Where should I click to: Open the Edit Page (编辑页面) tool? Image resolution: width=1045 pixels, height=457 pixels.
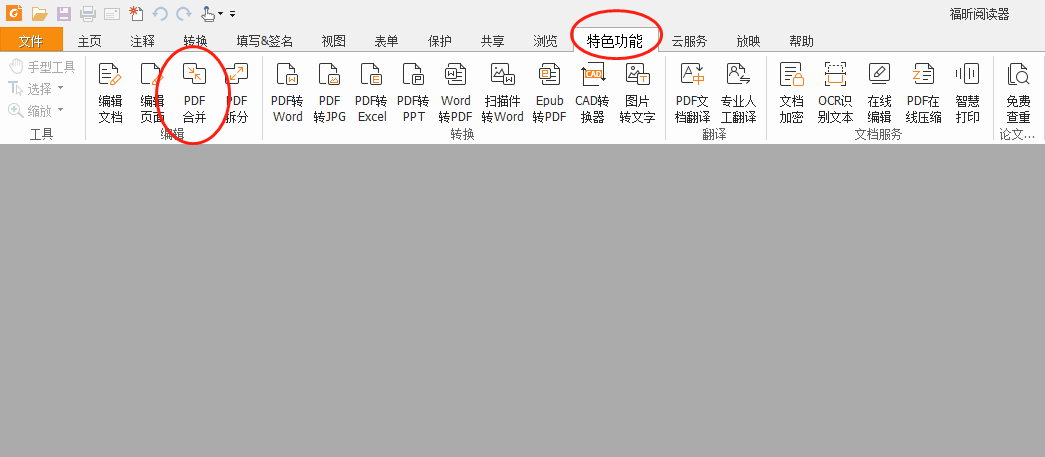[x=152, y=93]
